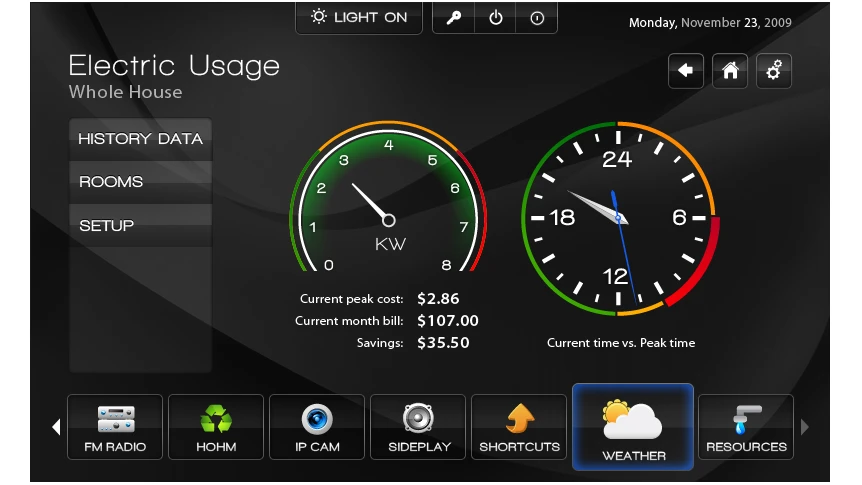This screenshot has height=485, width=862.
Task: Select ROOMS in the side menu
Action: tap(141, 182)
